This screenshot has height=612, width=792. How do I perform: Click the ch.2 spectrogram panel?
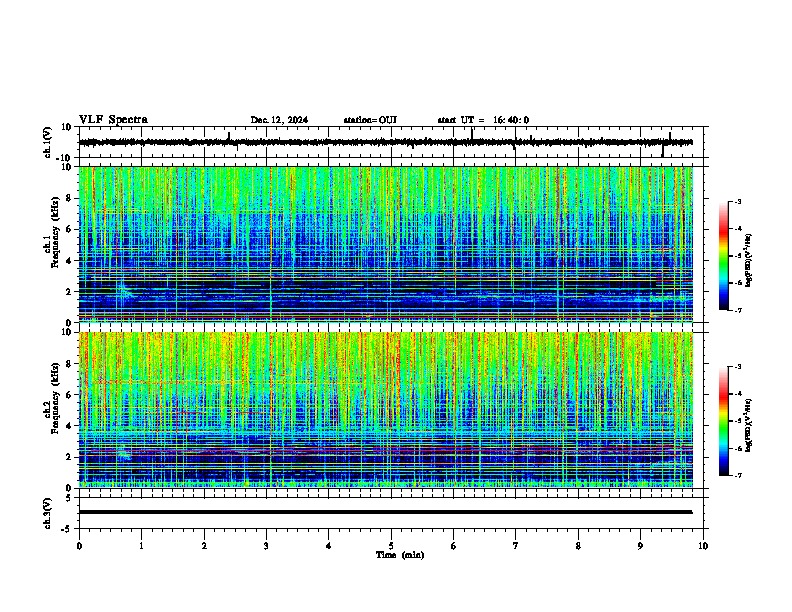386,410
